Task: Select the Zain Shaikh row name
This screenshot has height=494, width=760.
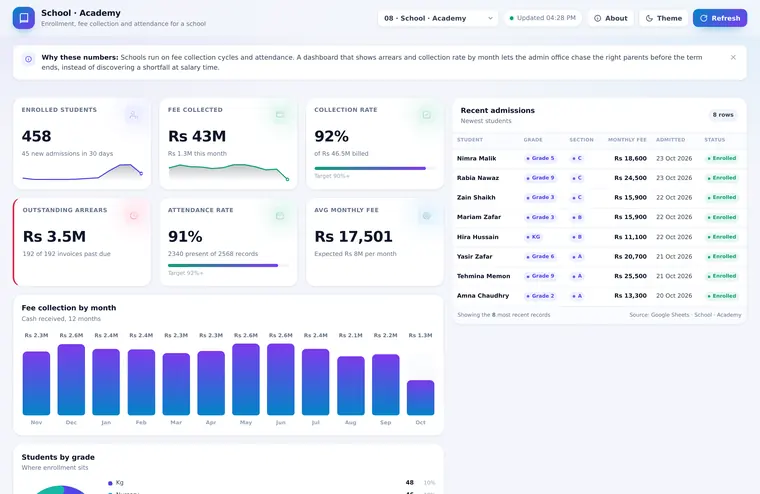Action: (x=476, y=197)
